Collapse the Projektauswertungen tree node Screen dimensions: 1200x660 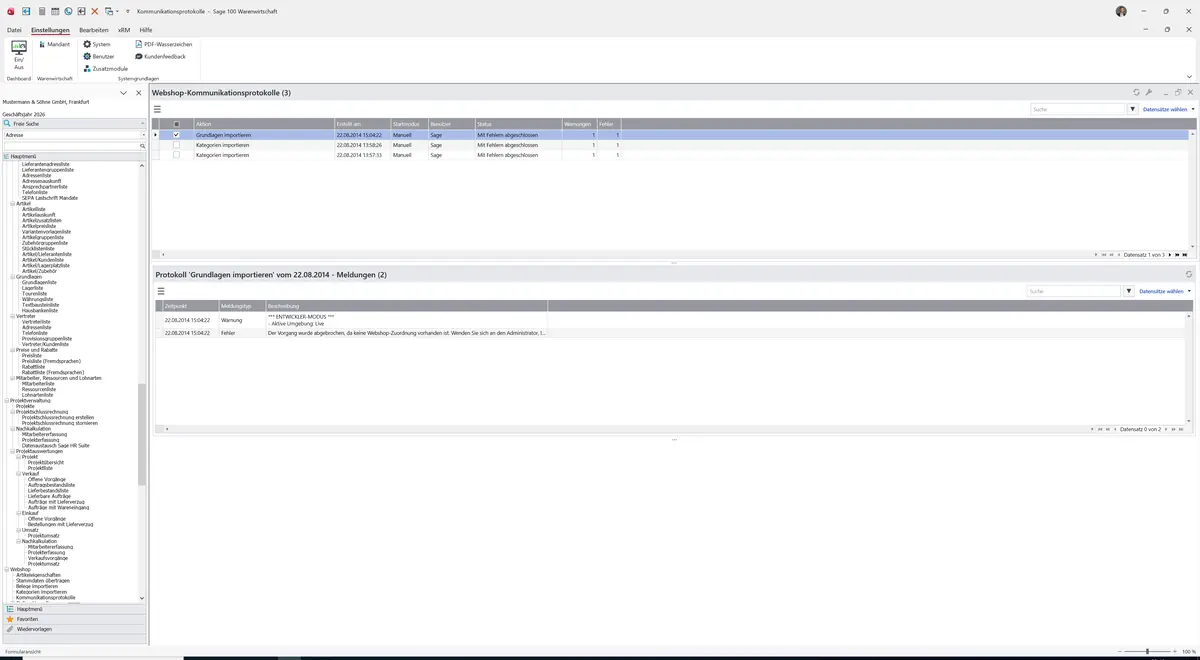[12, 451]
